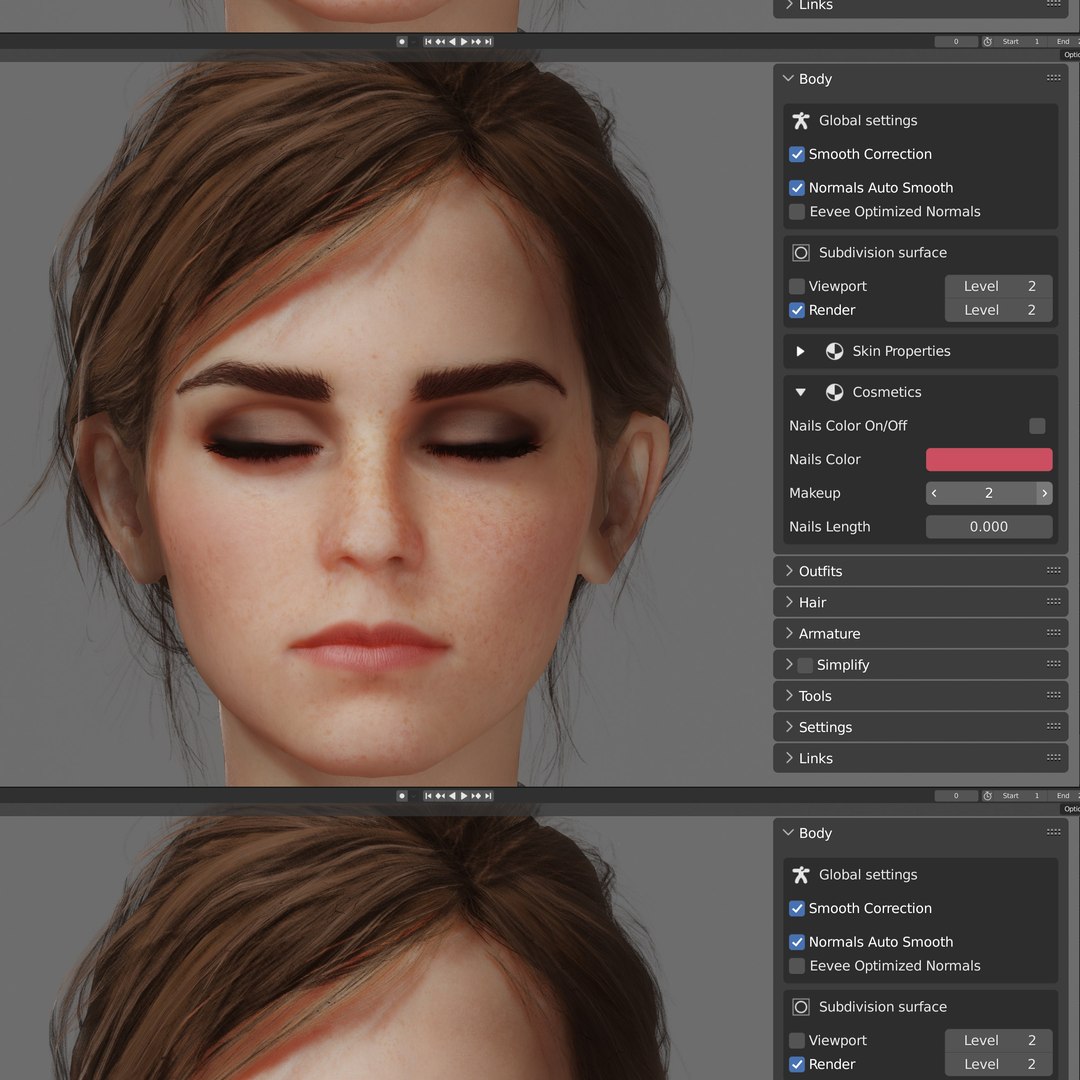Click Global settings figure icon in bottom Body panel

[x=800, y=875]
